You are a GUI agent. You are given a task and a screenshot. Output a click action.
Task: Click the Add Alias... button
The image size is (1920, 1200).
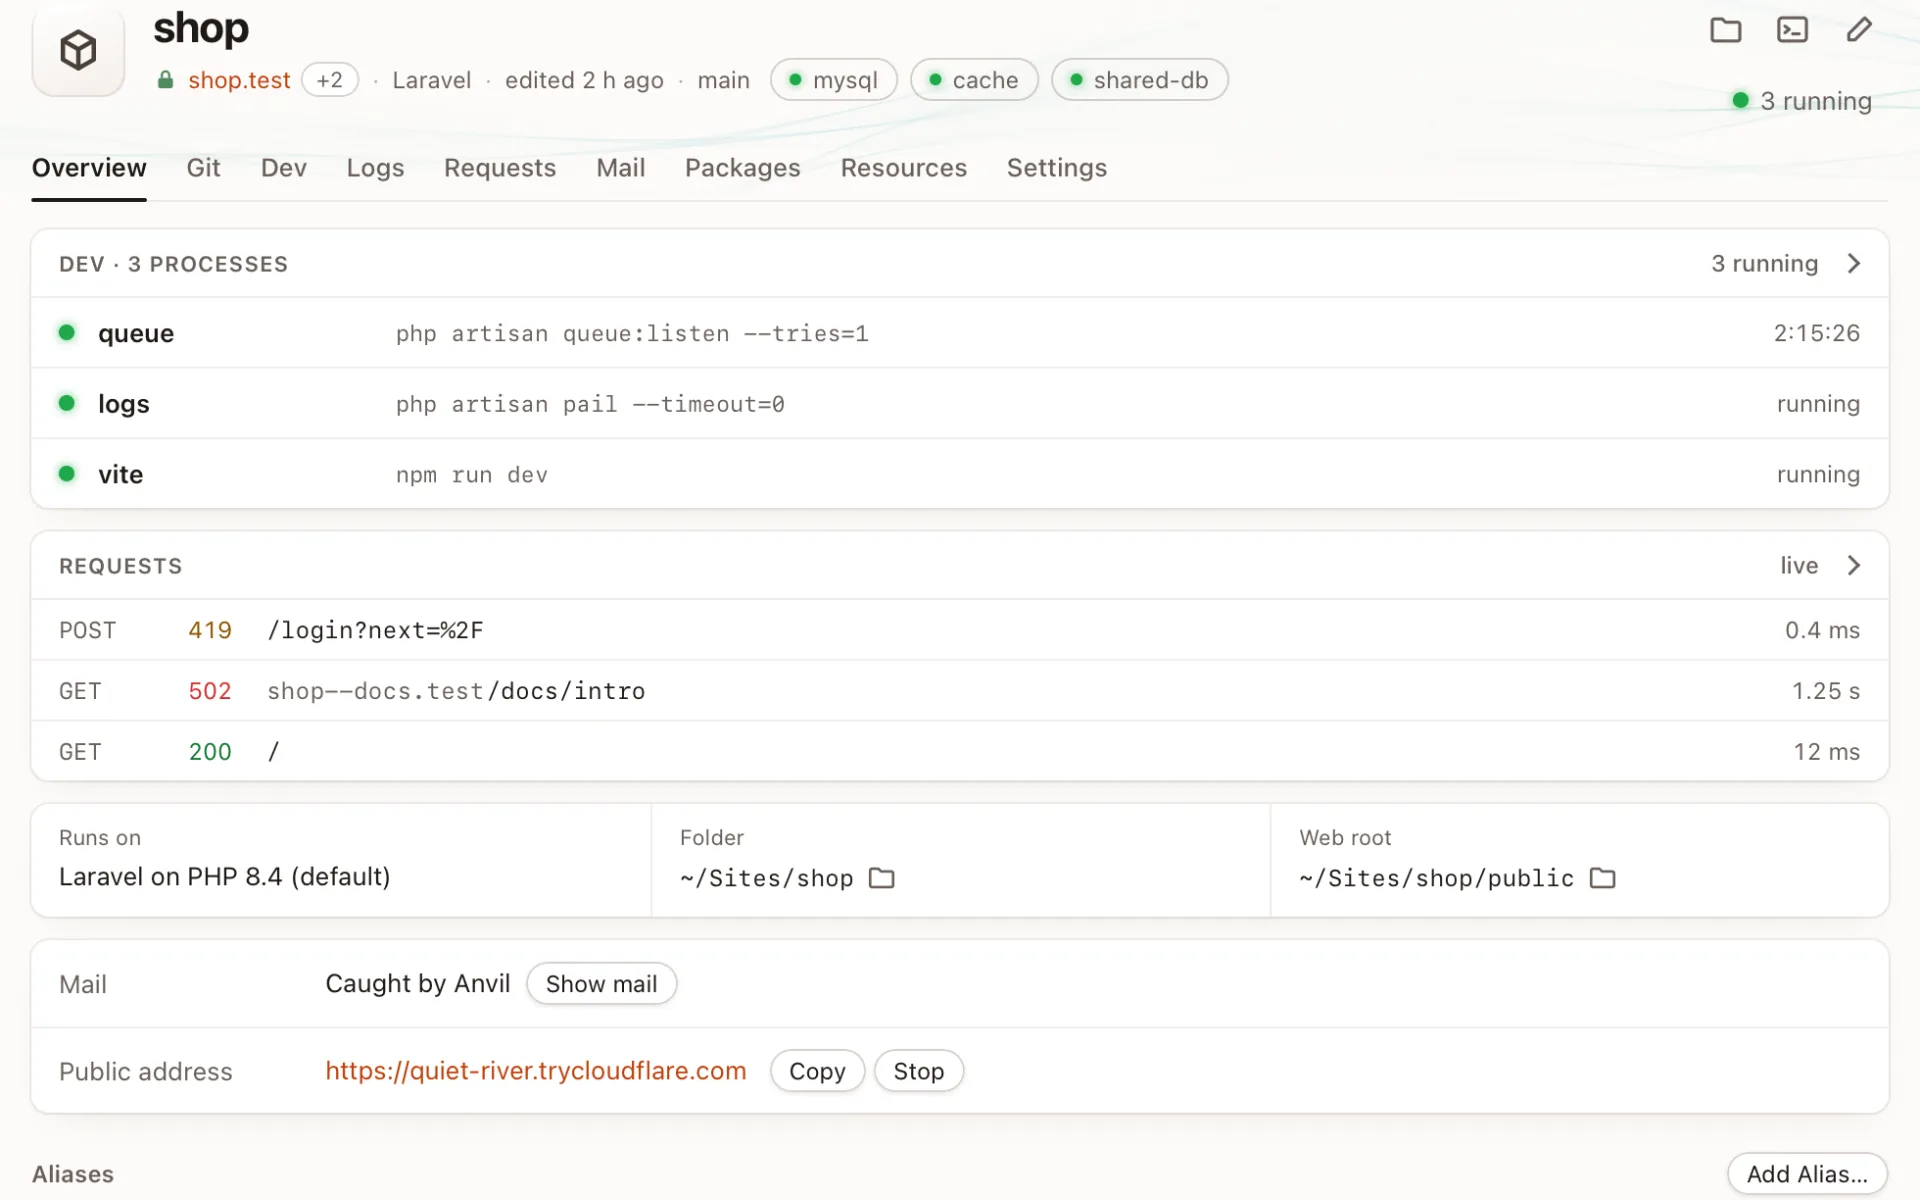1807,1174
